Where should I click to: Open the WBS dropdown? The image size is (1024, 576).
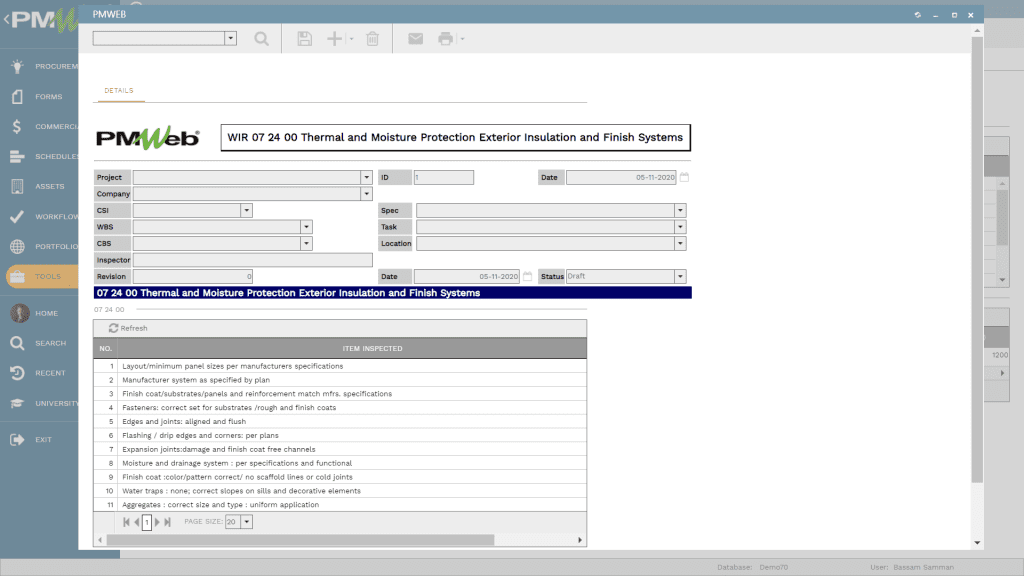tap(306, 227)
